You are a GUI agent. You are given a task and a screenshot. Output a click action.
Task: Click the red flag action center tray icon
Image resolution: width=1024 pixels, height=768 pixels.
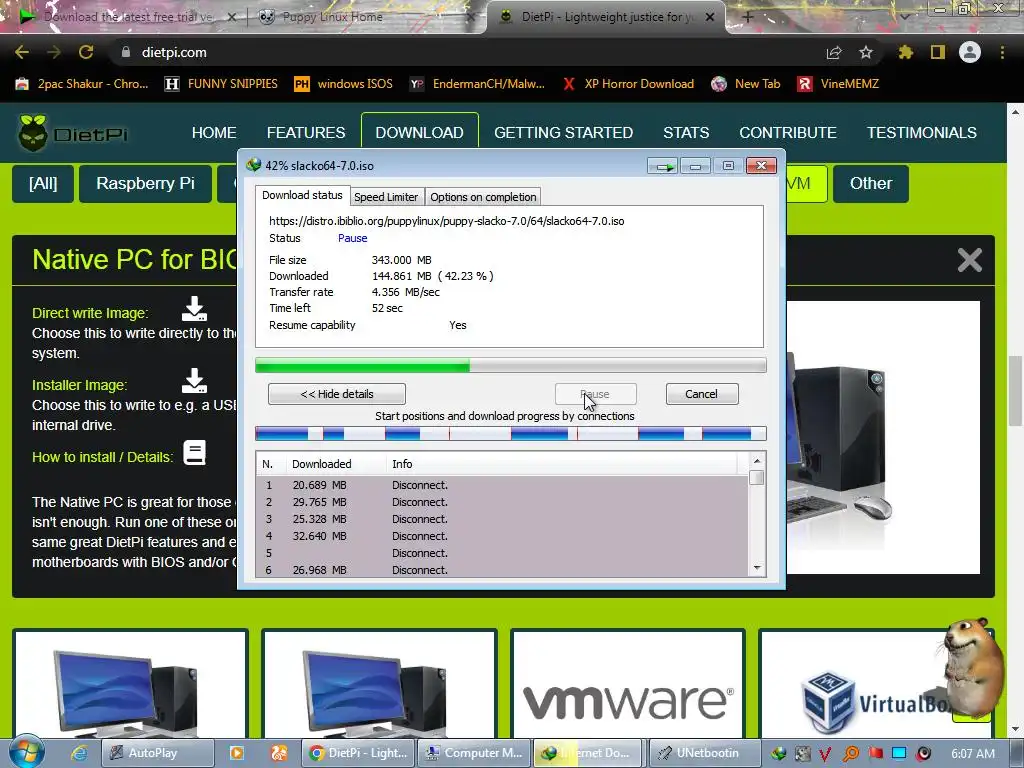tap(875, 753)
